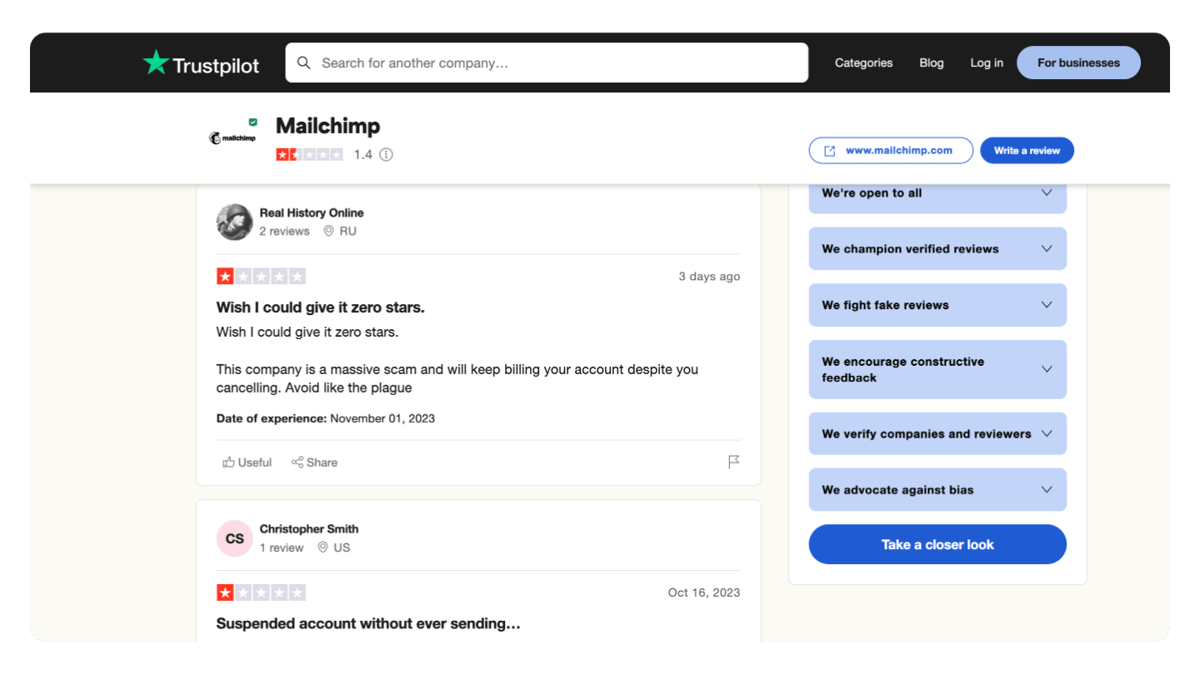1200x675 pixels.
Task: Open the rating info icon next to 1.4
Action: (386, 155)
